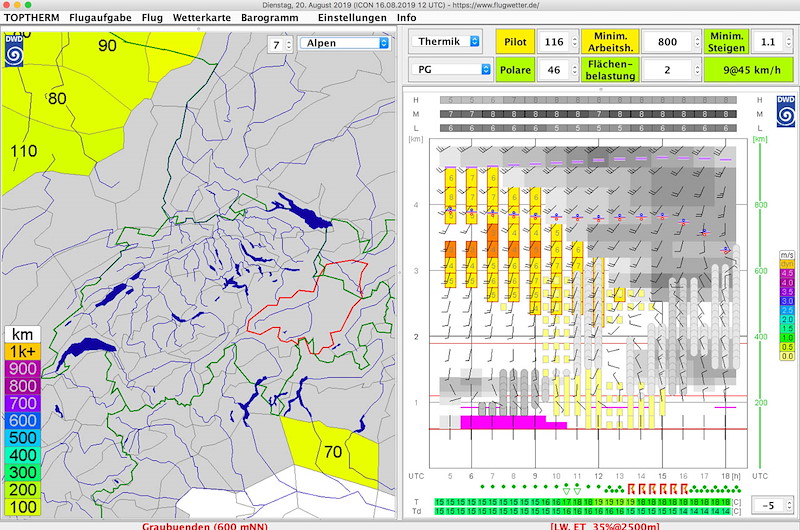Select the 100 yellow legend swatch
This screenshot has height=530, width=800.
point(22,508)
